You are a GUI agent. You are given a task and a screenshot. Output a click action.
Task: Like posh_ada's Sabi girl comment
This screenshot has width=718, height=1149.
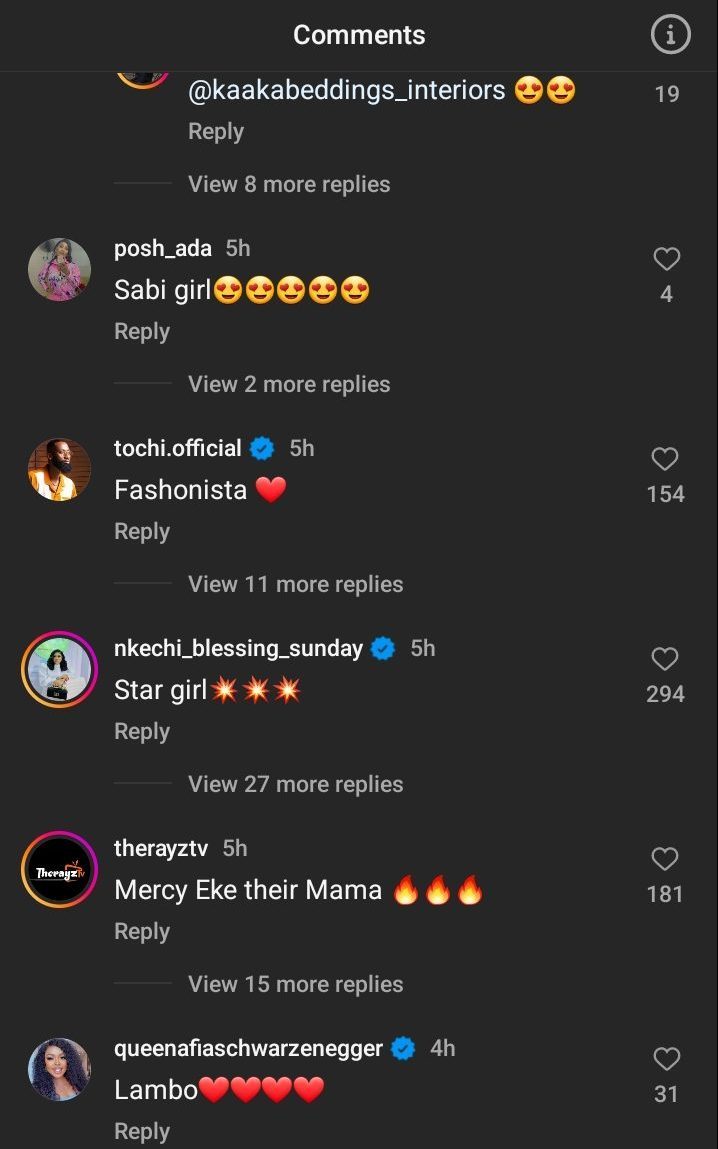[666, 260]
